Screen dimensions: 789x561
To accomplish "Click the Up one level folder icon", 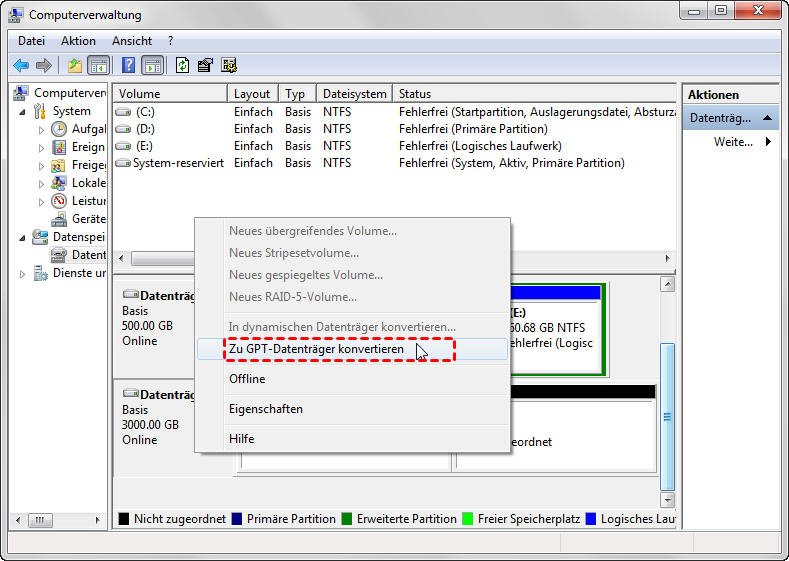I will 74,65.
